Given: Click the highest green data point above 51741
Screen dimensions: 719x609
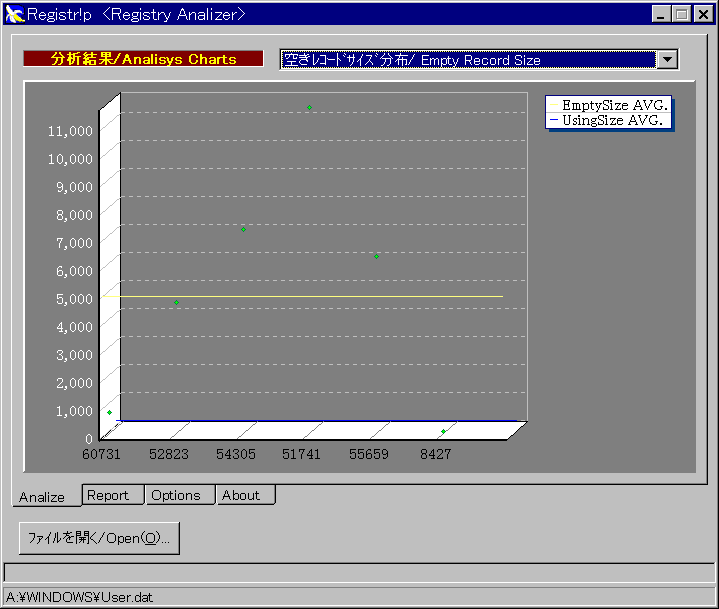Looking at the screenshot, I should [x=309, y=107].
